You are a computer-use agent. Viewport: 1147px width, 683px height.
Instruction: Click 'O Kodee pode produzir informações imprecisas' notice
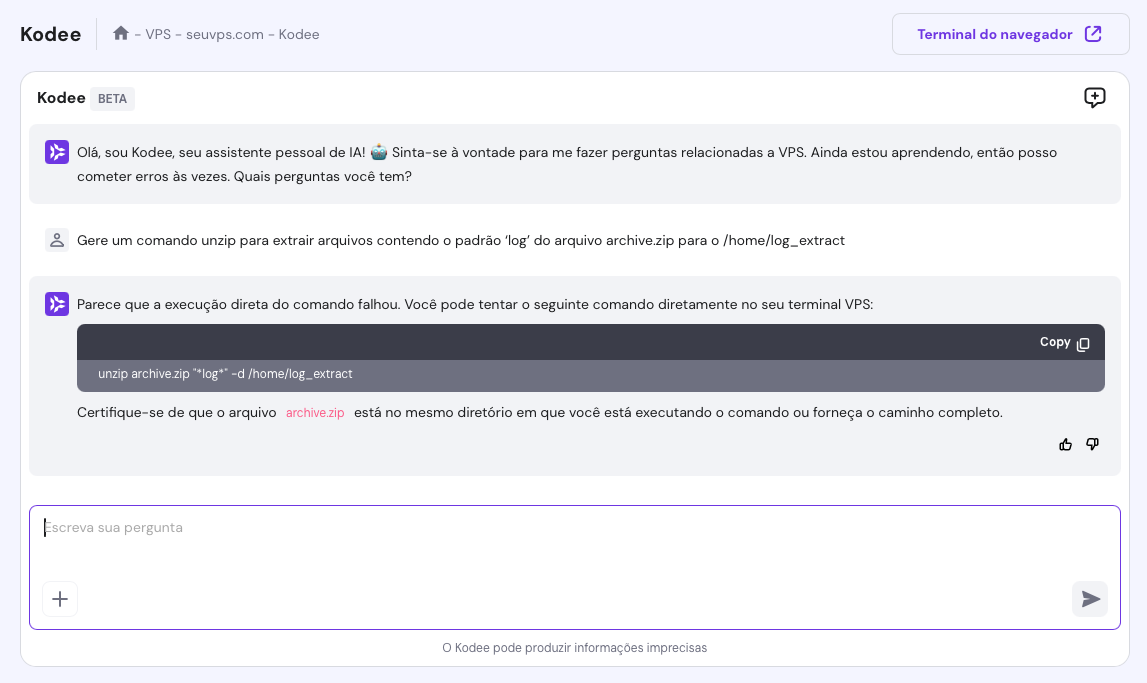575,648
